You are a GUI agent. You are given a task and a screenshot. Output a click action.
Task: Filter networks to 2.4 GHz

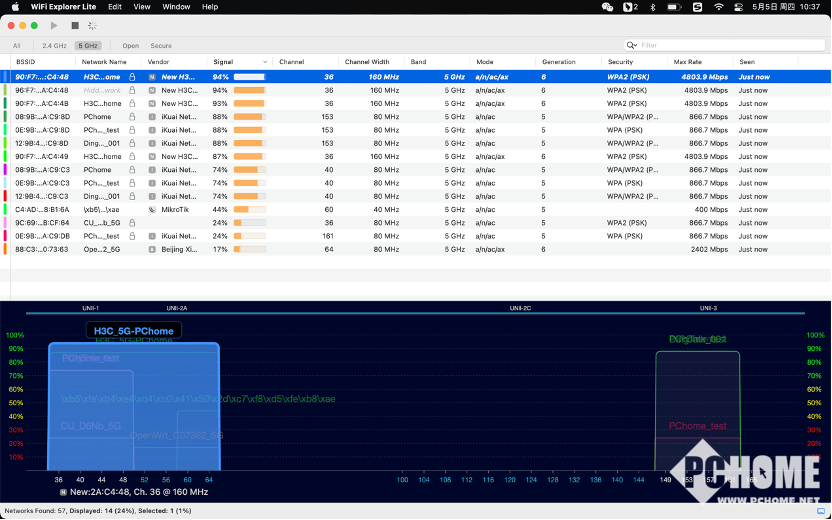point(54,46)
